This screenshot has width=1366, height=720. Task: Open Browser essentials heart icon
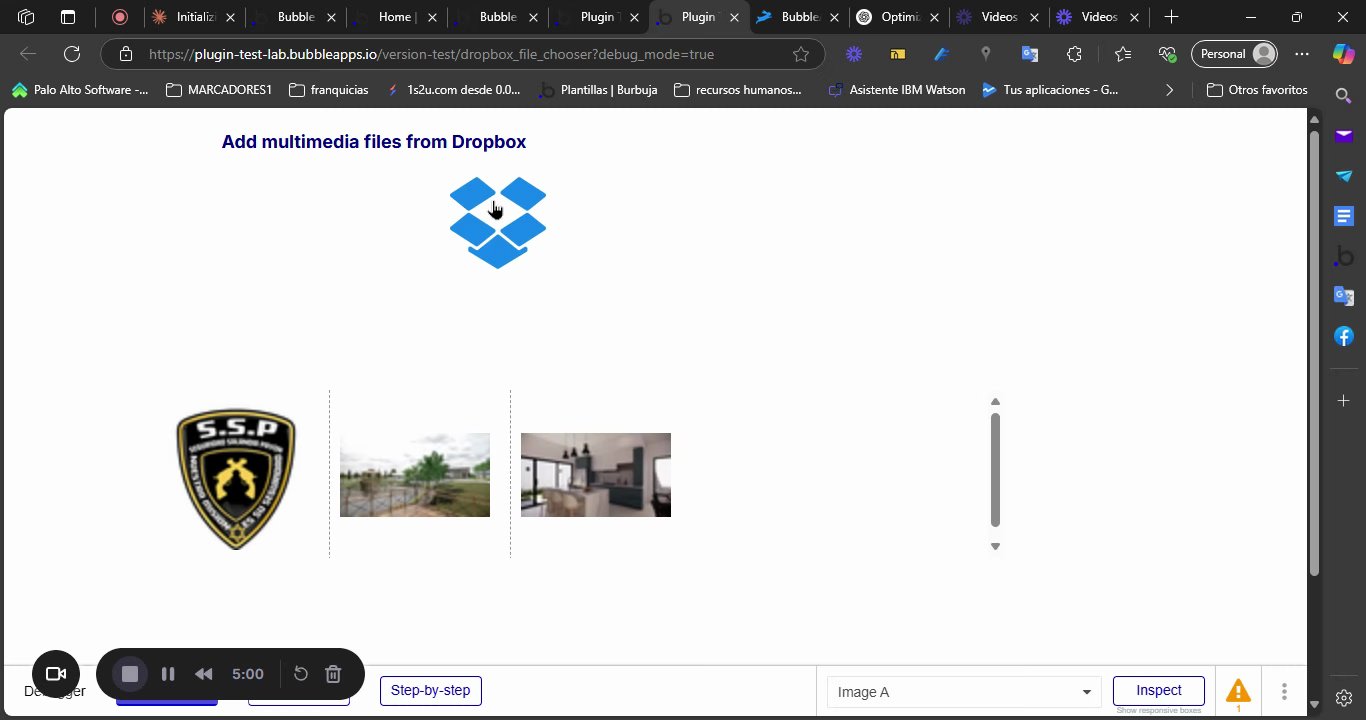click(1167, 54)
